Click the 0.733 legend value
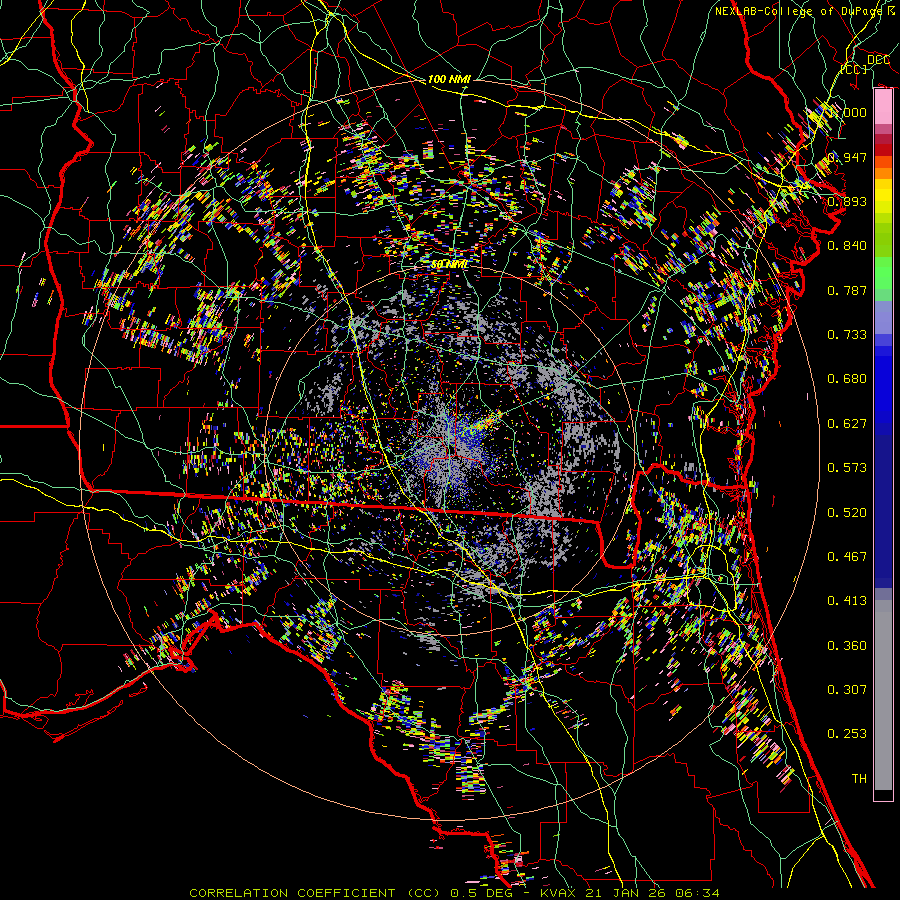 point(847,334)
